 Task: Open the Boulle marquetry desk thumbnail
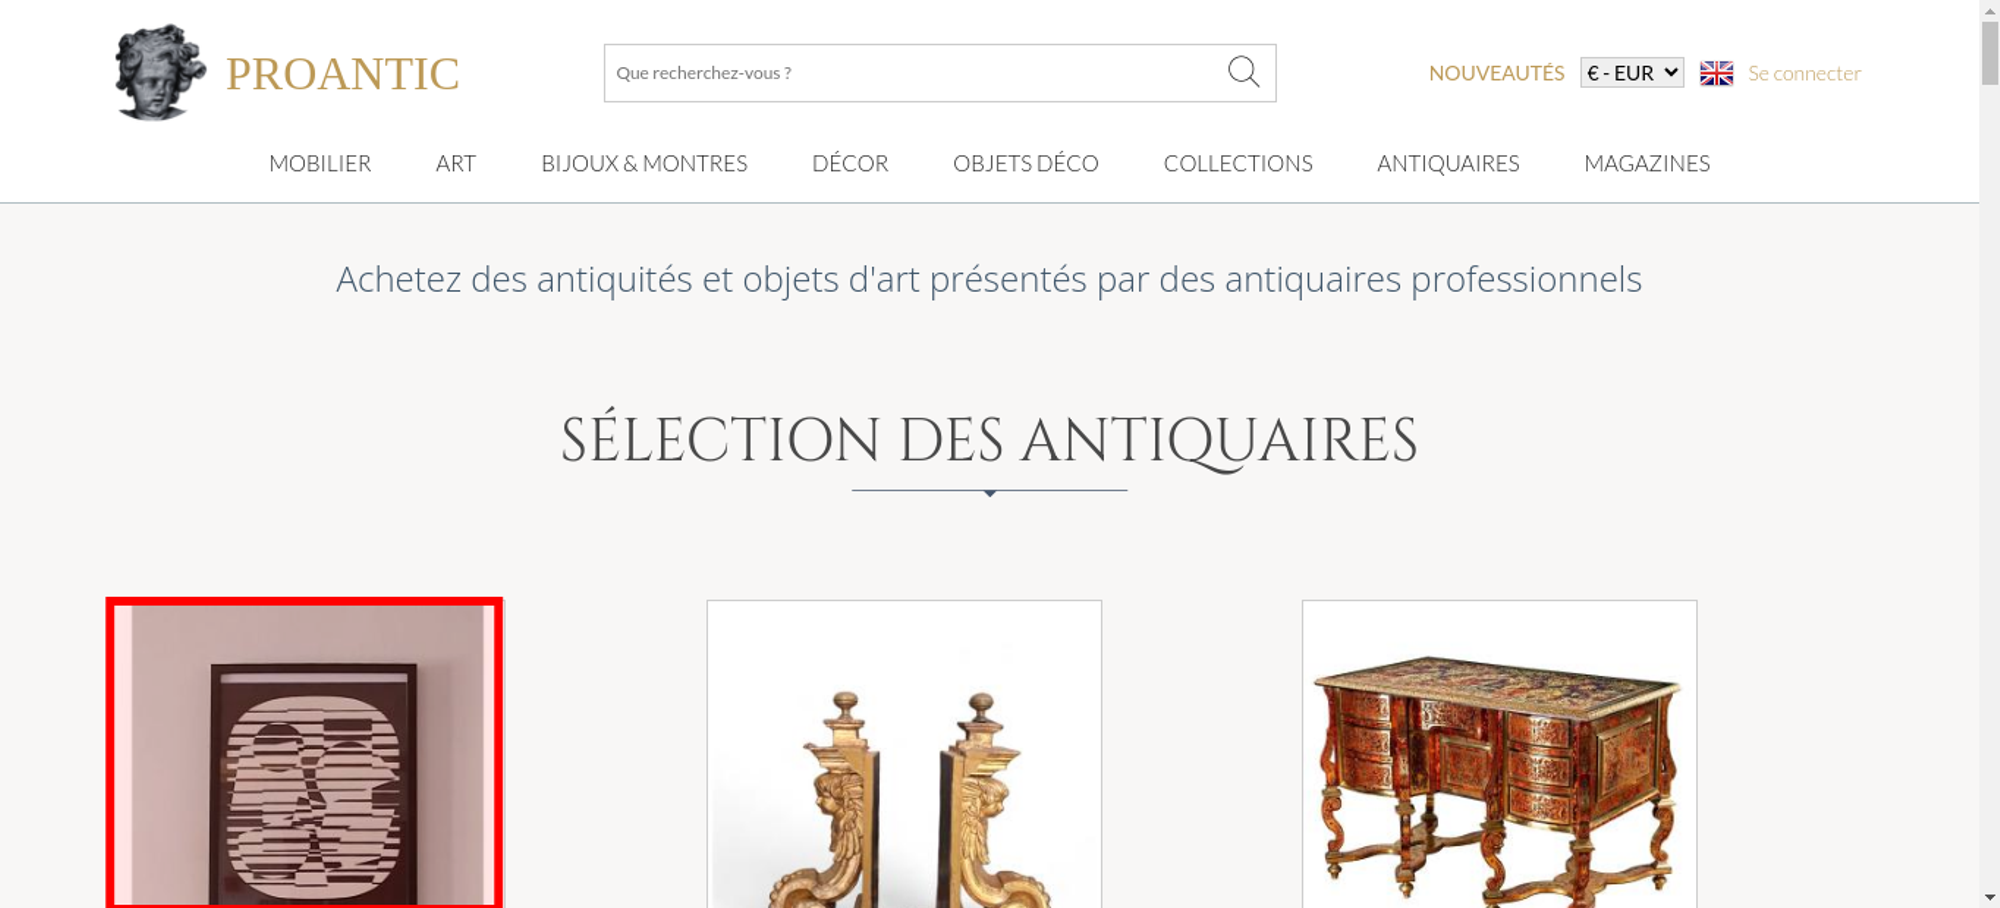click(x=1499, y=754)
